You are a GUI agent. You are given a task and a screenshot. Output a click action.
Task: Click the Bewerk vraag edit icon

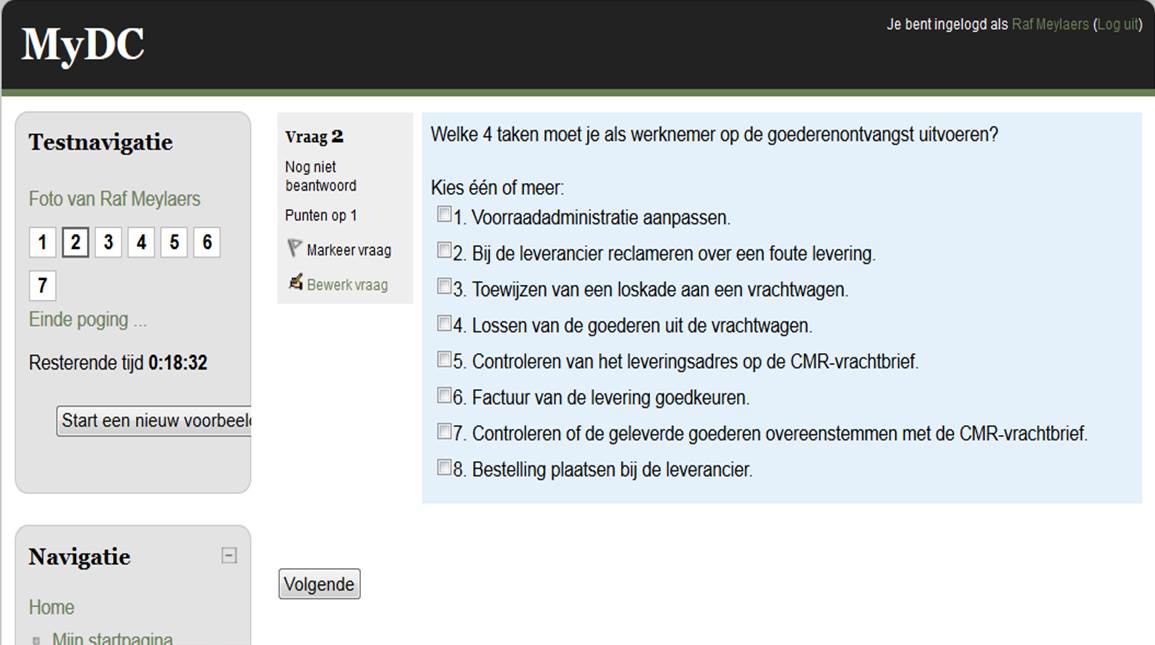(296, 282)
